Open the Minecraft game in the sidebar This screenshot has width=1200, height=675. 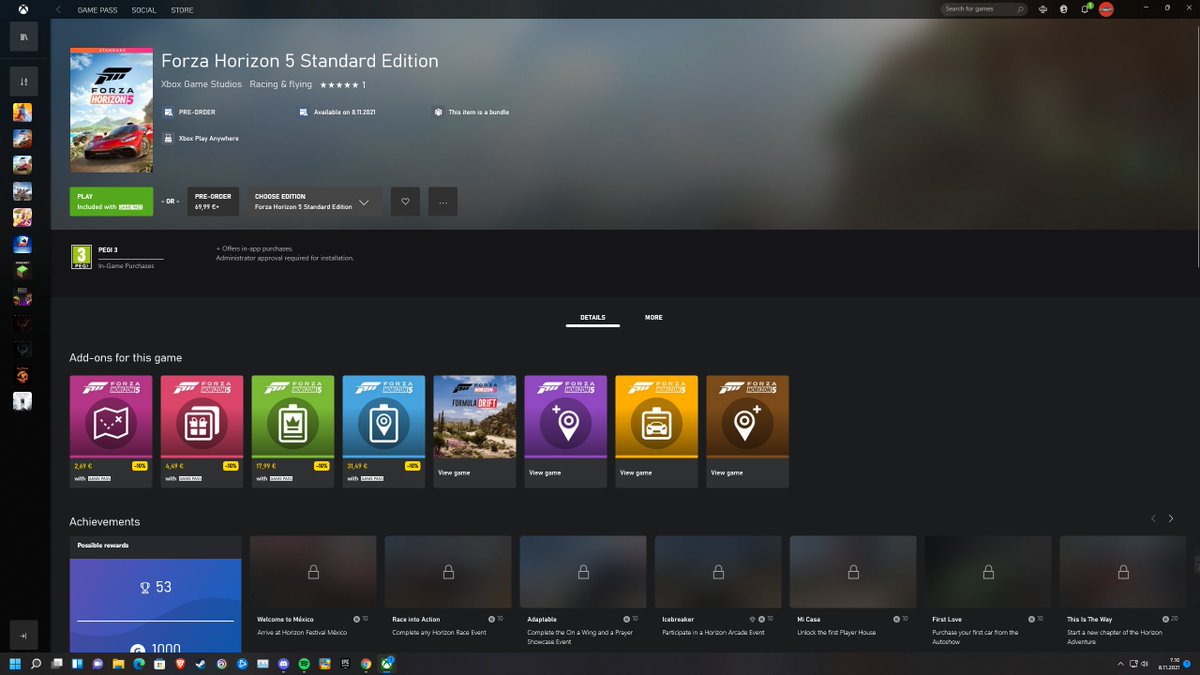pyautogui.click(x=23, y=270)
